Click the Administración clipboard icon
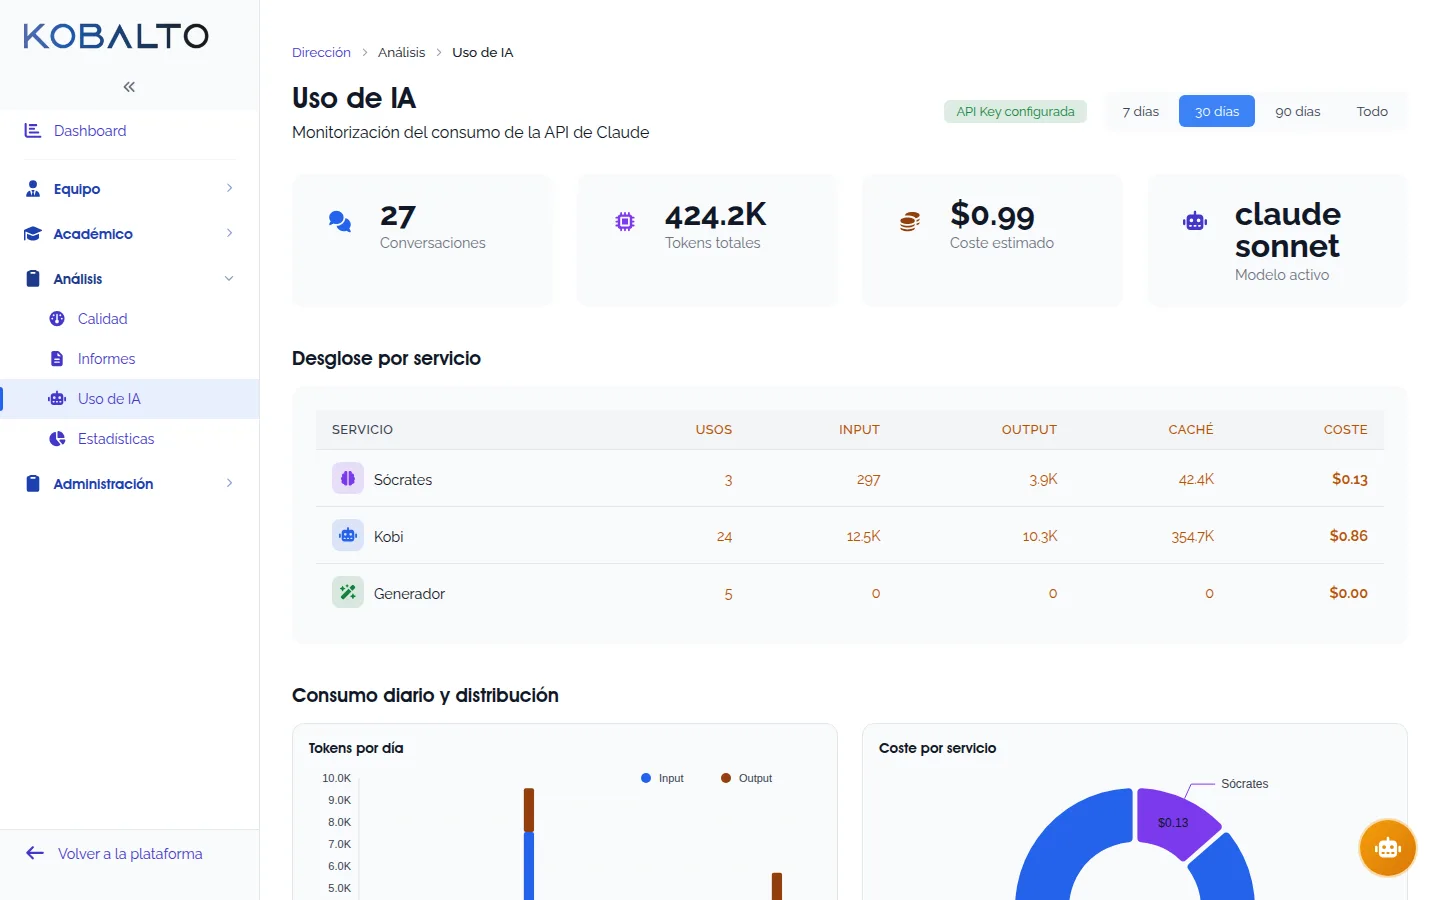The height and width of the screenshot is (900, 1440). click(x=33, y=484)
